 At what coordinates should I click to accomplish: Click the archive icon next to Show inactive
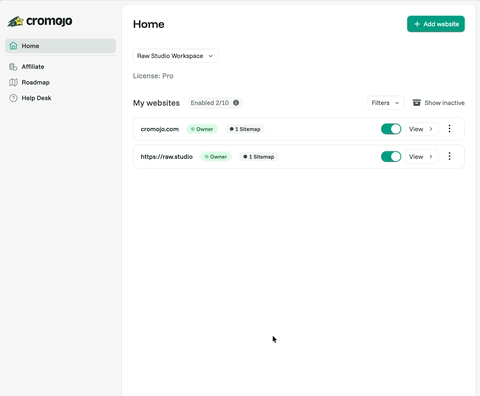point(417,103)
